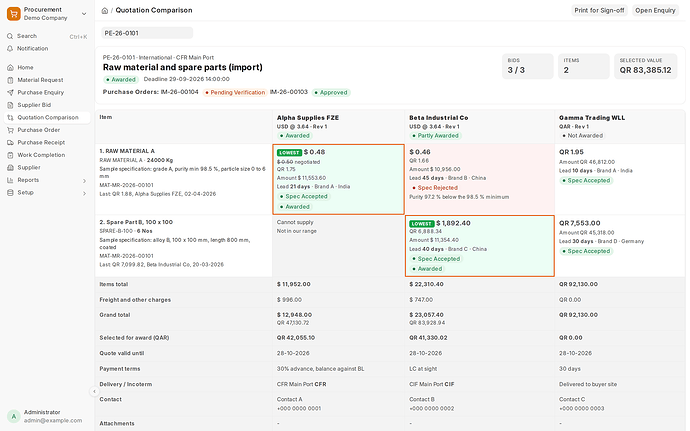The image size is (690, 431).
Task: Open purchase order IM-26-00104 link
Action: pyautogui.click(x=180, y=92)
